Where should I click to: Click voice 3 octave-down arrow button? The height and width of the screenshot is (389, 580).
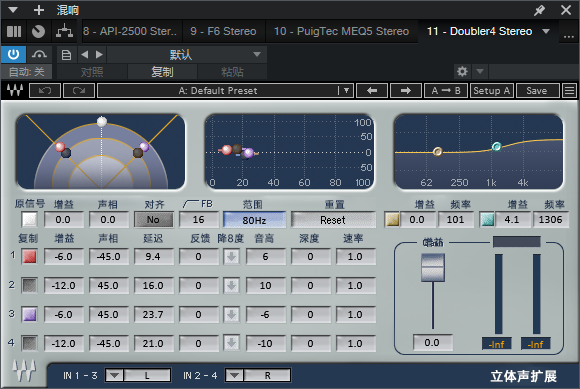point(232,315)
